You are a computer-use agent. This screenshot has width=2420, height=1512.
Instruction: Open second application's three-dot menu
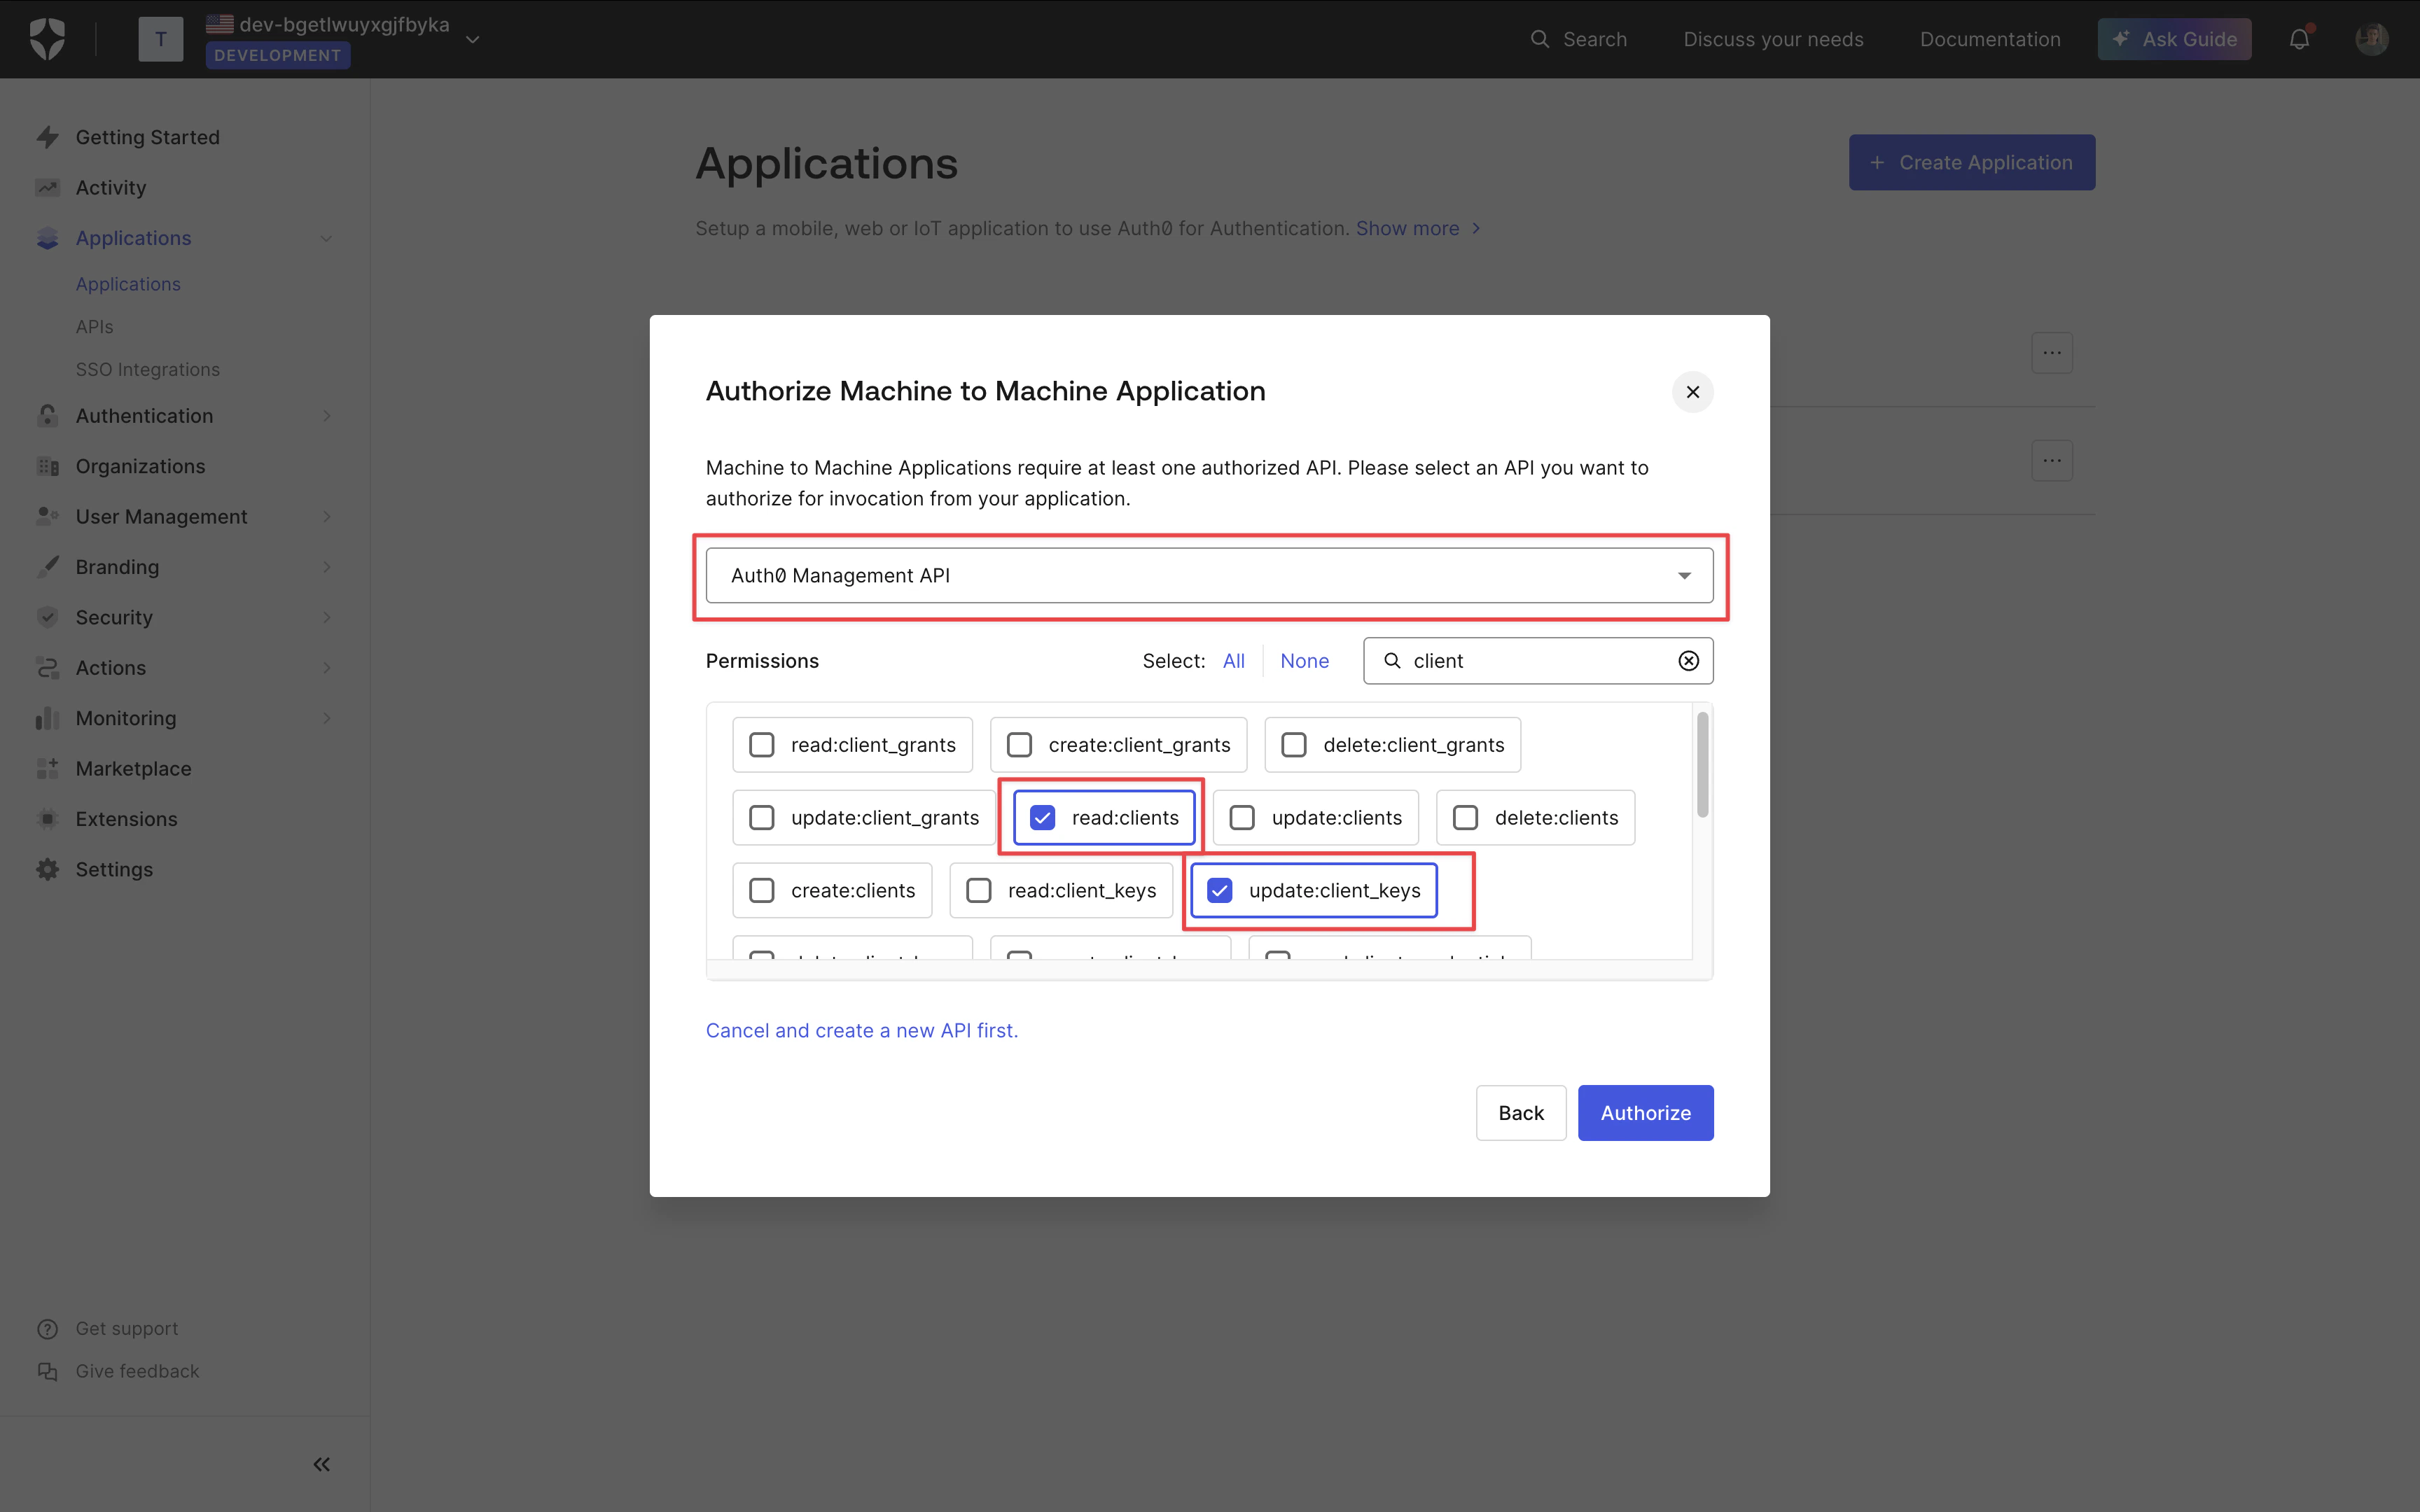click(x=2052, y=461)
